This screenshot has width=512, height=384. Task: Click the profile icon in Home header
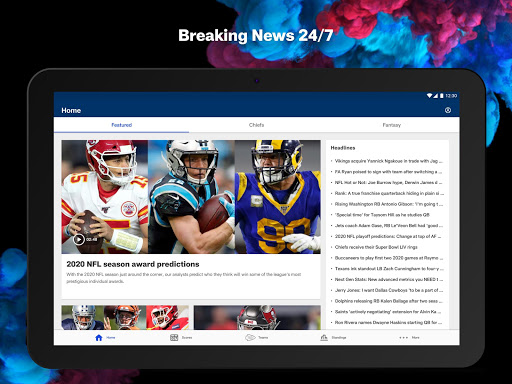click(448, 110)
